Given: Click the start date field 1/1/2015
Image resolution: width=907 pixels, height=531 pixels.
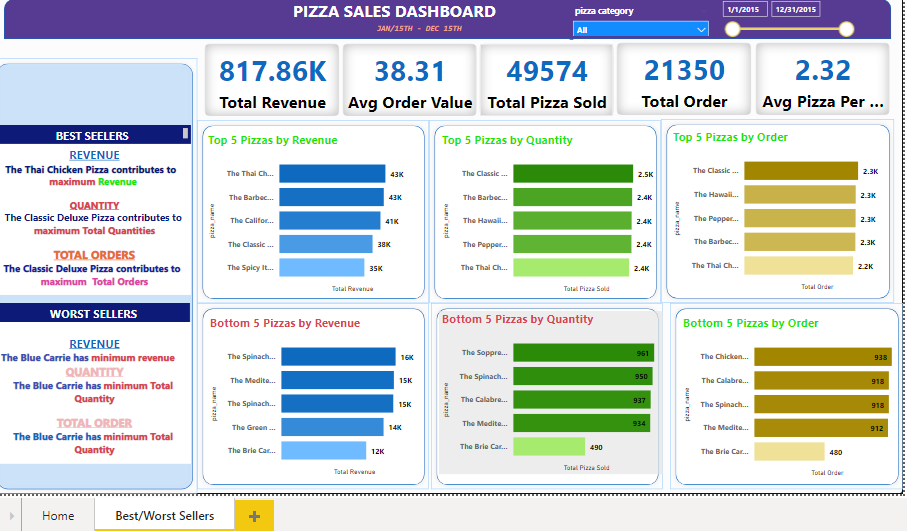Looking at the screenshot, I should [x=743, y=9].
